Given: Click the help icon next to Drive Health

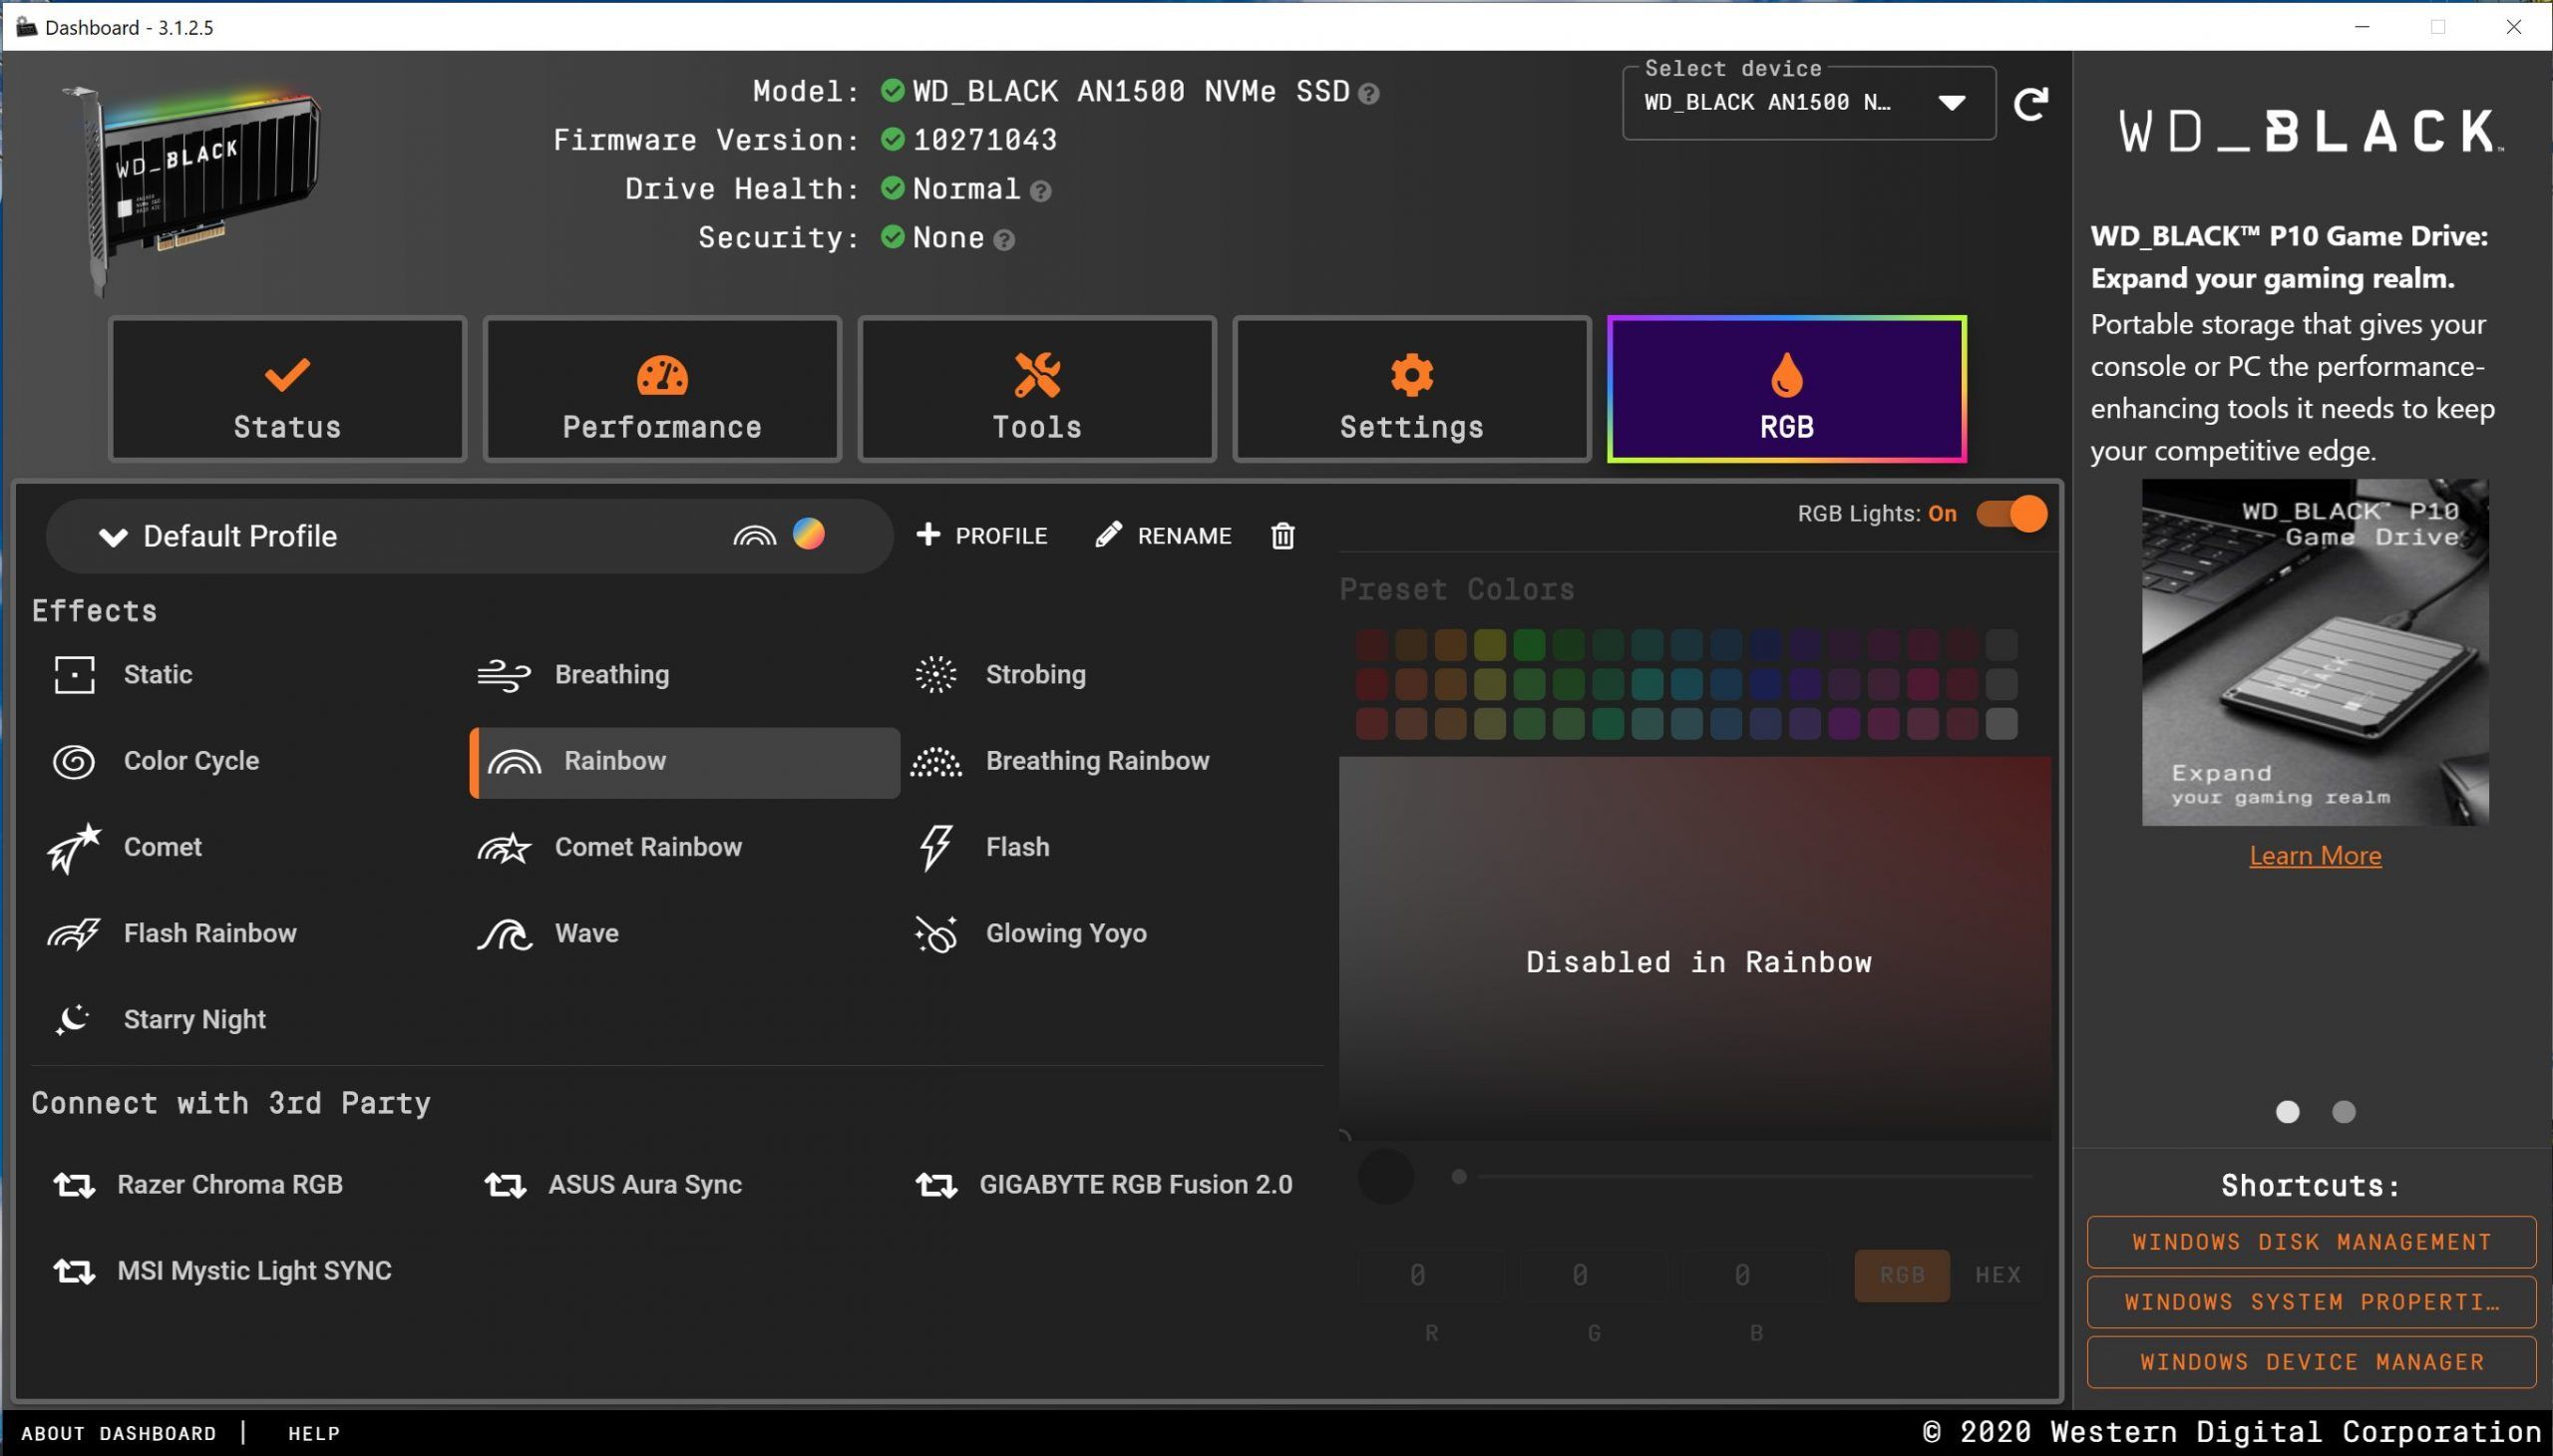Looking at the screenshot, I should (1040, 191).
